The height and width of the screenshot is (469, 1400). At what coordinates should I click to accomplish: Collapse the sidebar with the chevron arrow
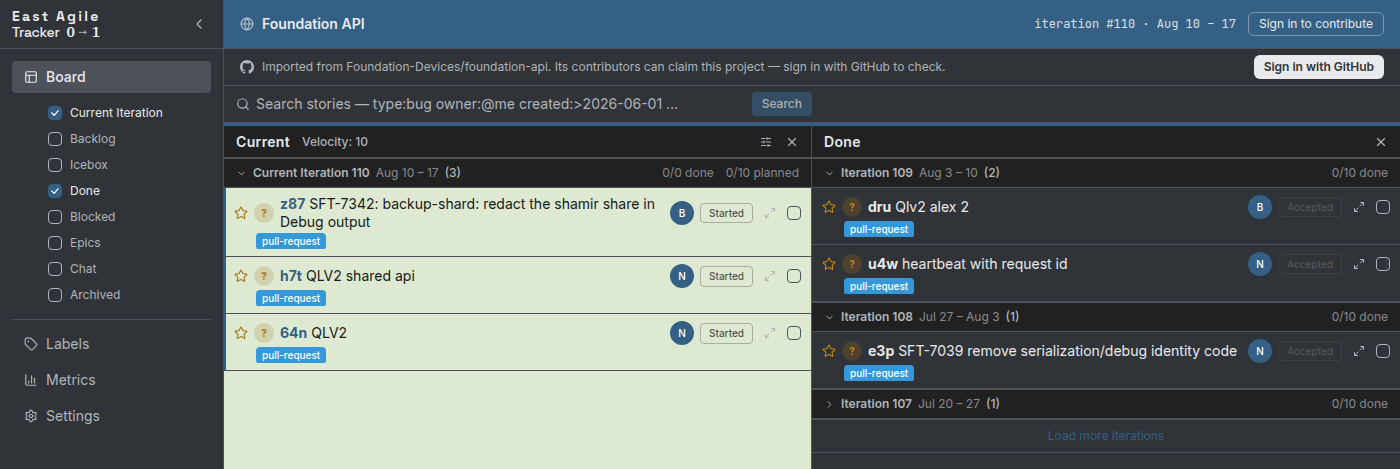198,24
